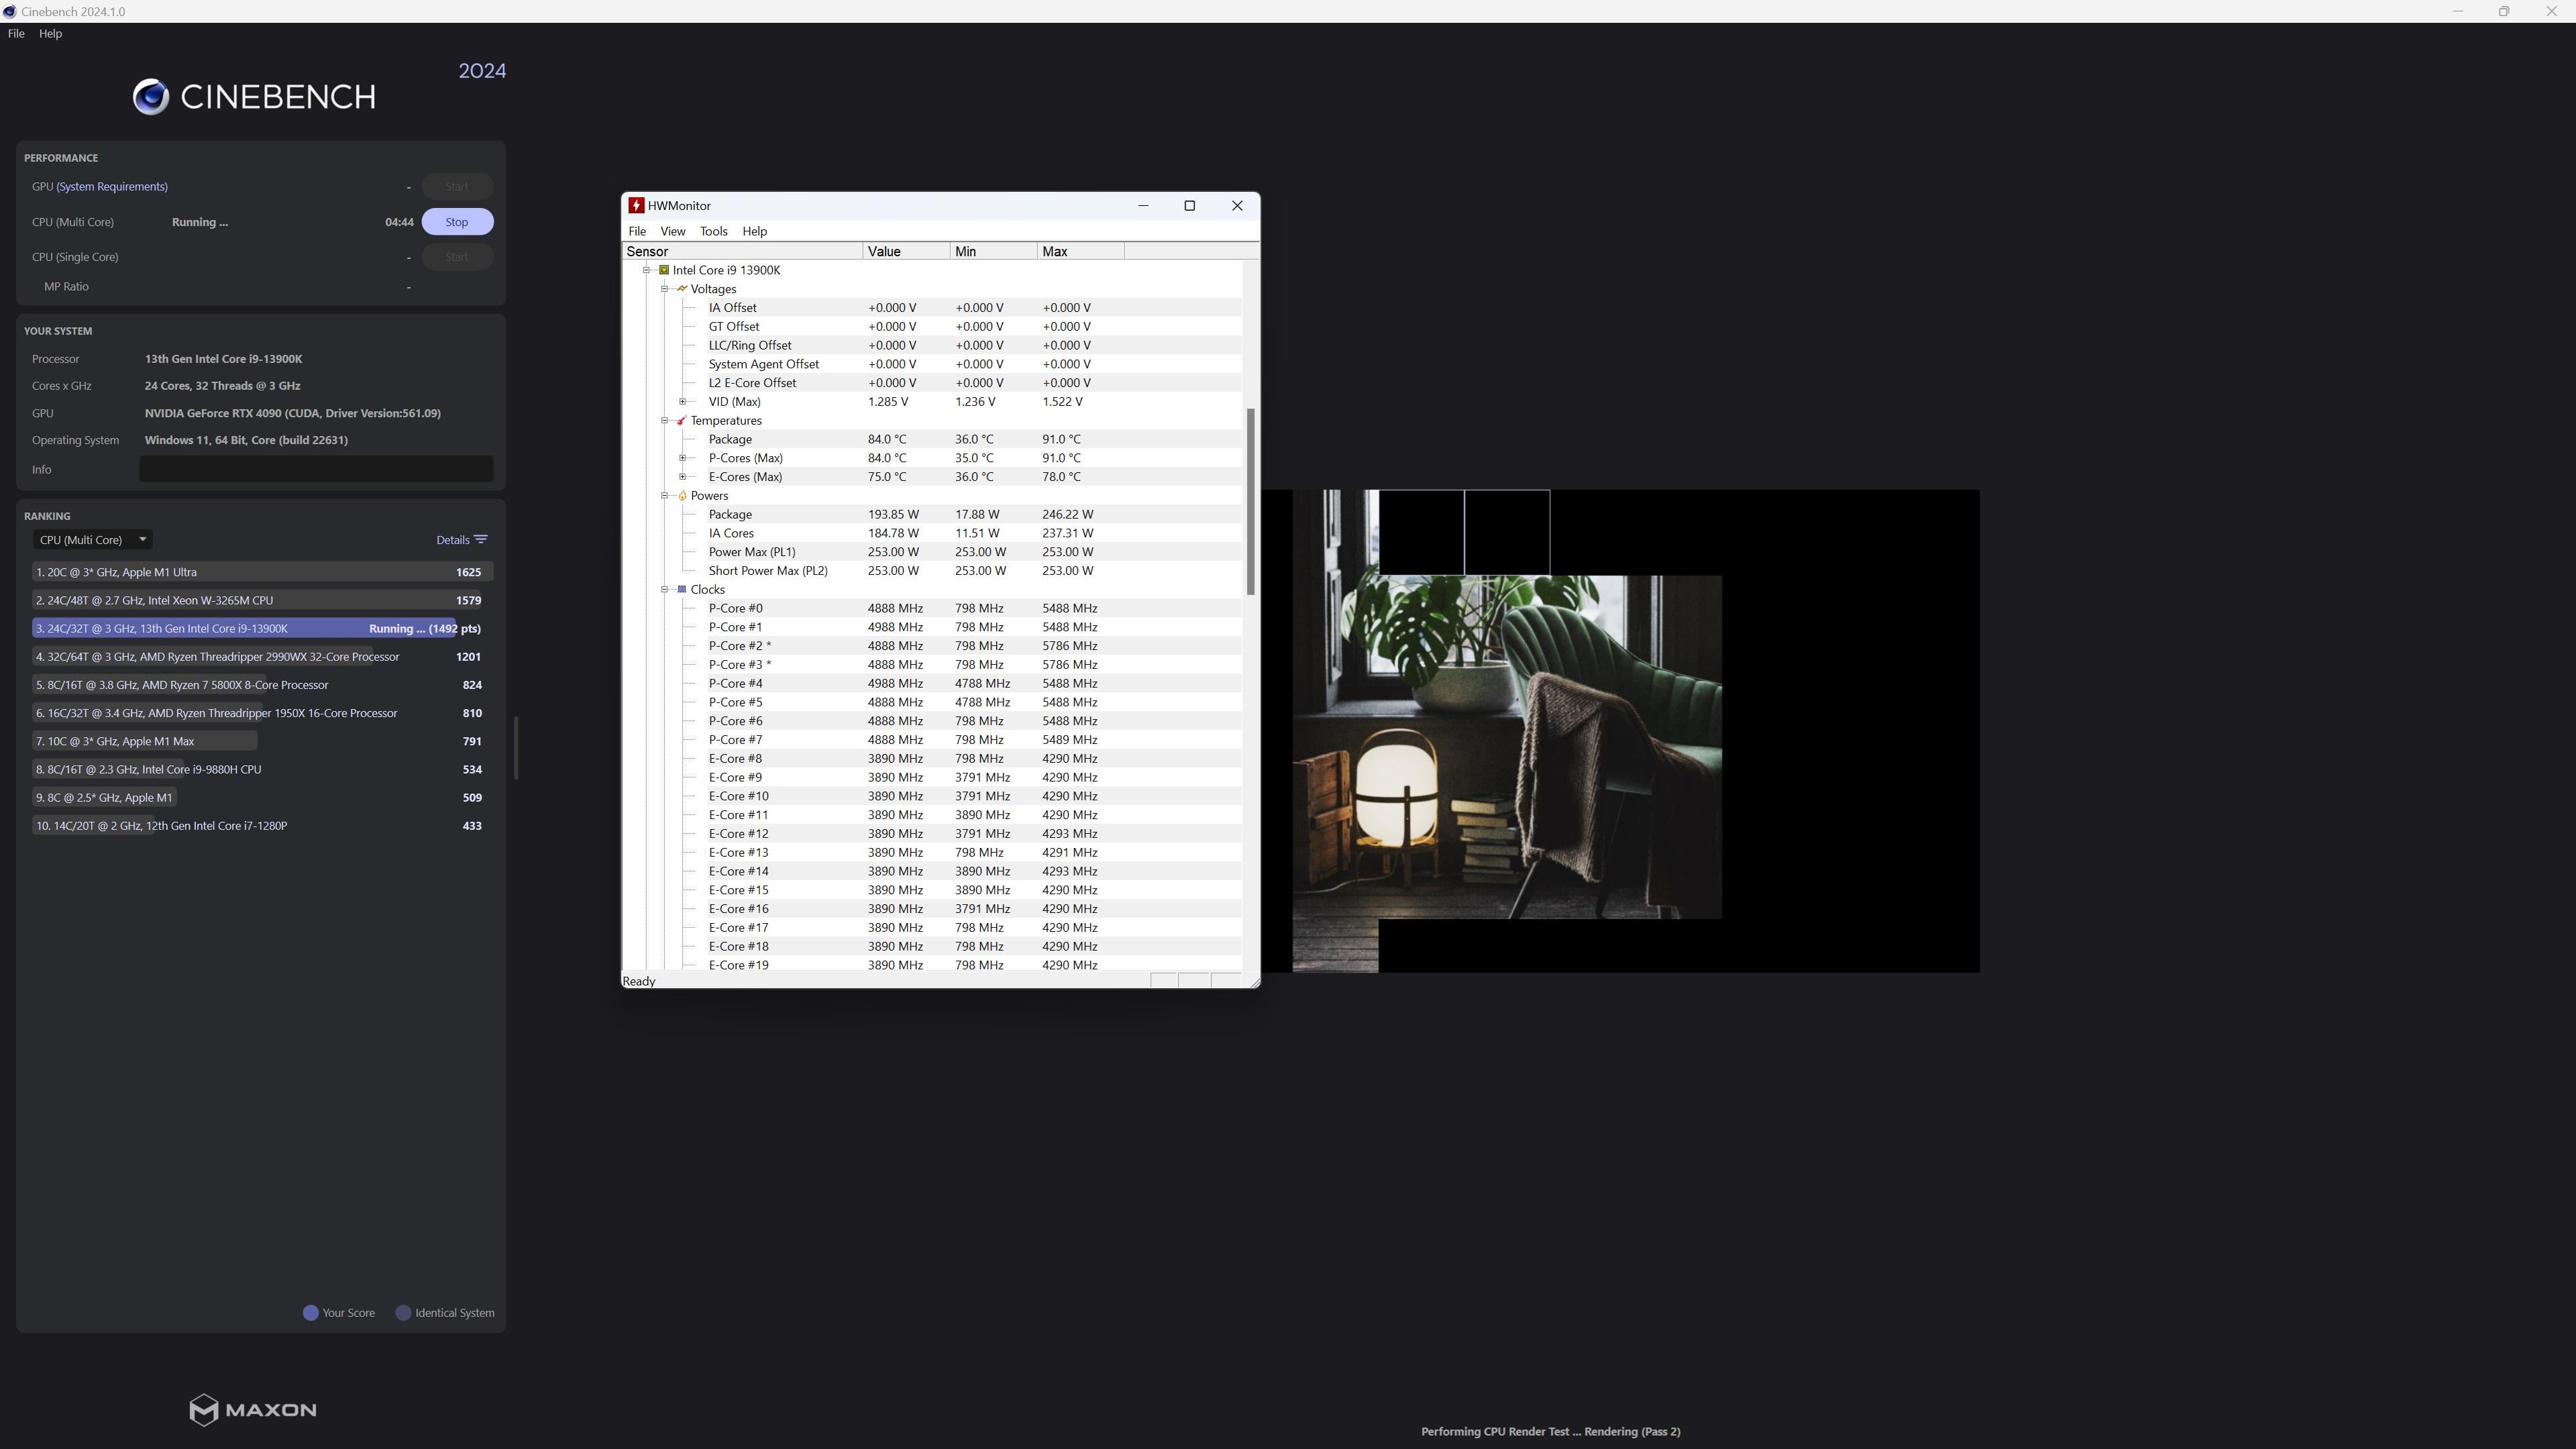Screen dimensions: 2576x1449
Task: Click the Value column header
Action: (907, 252)
